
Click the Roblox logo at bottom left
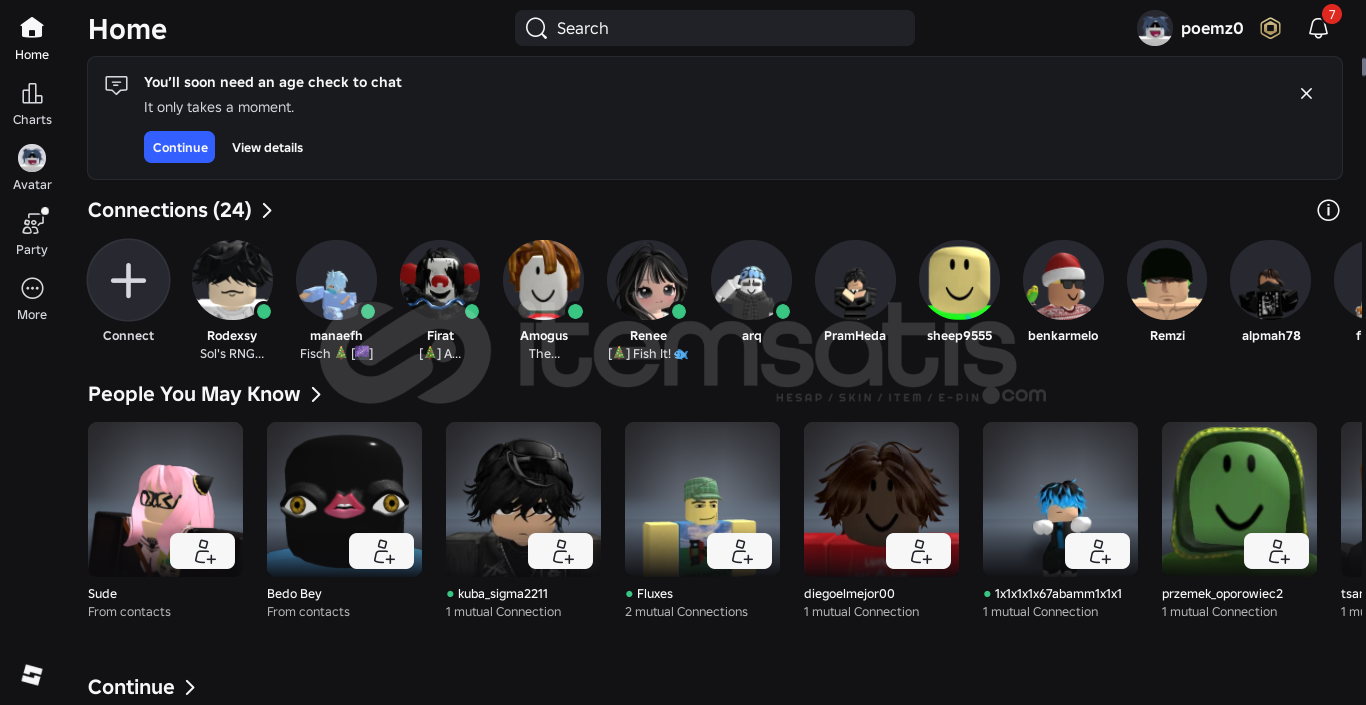tap(32, 675)
